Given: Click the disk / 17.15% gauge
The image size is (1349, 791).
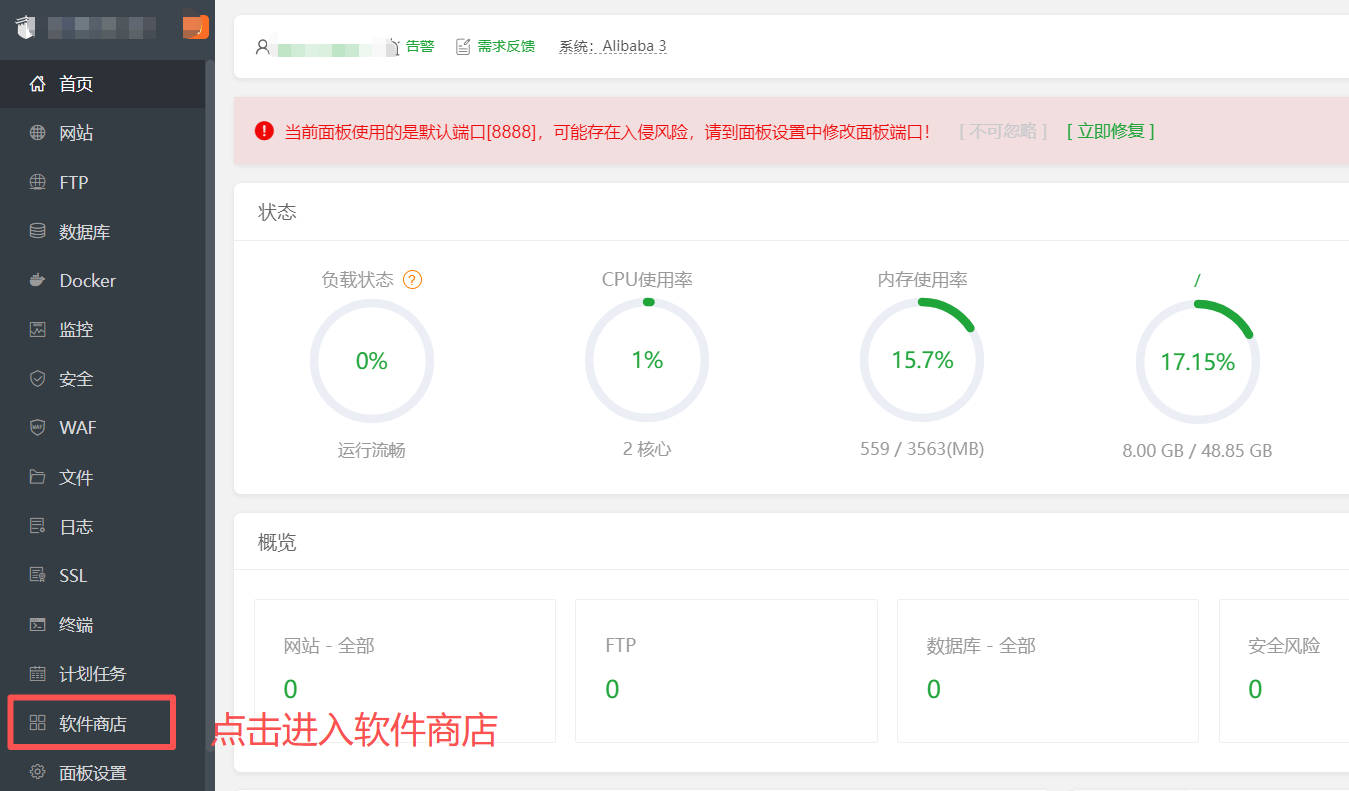Looking at the screenshot, I should coord(1198,362).
